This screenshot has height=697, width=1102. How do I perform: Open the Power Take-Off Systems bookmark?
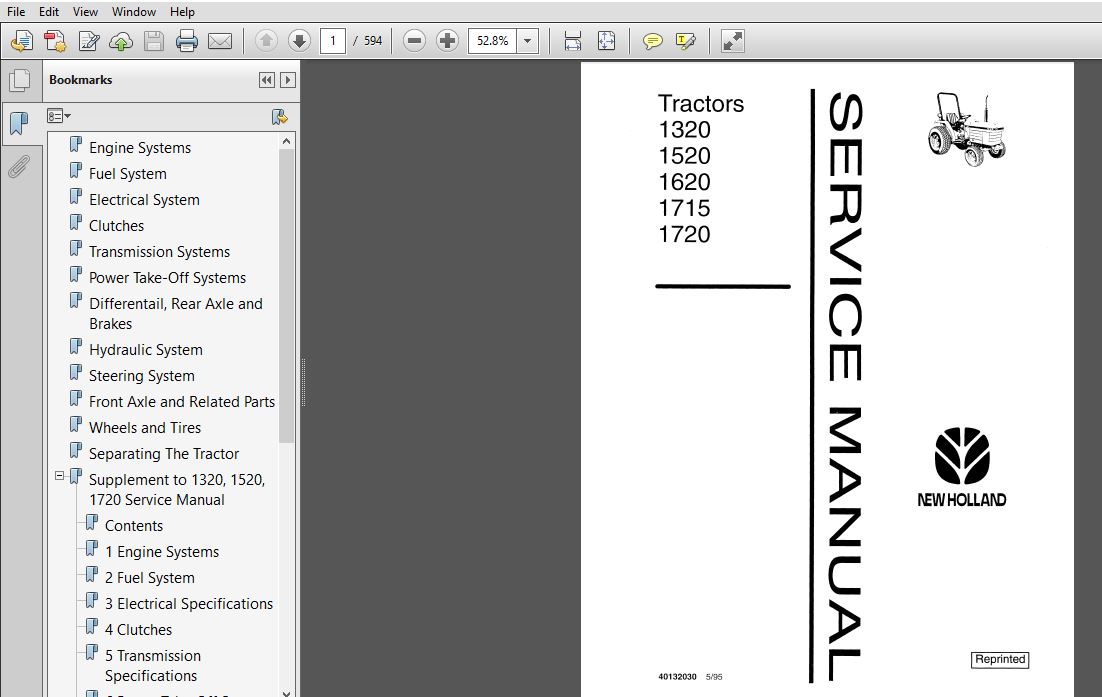point(167,278)
